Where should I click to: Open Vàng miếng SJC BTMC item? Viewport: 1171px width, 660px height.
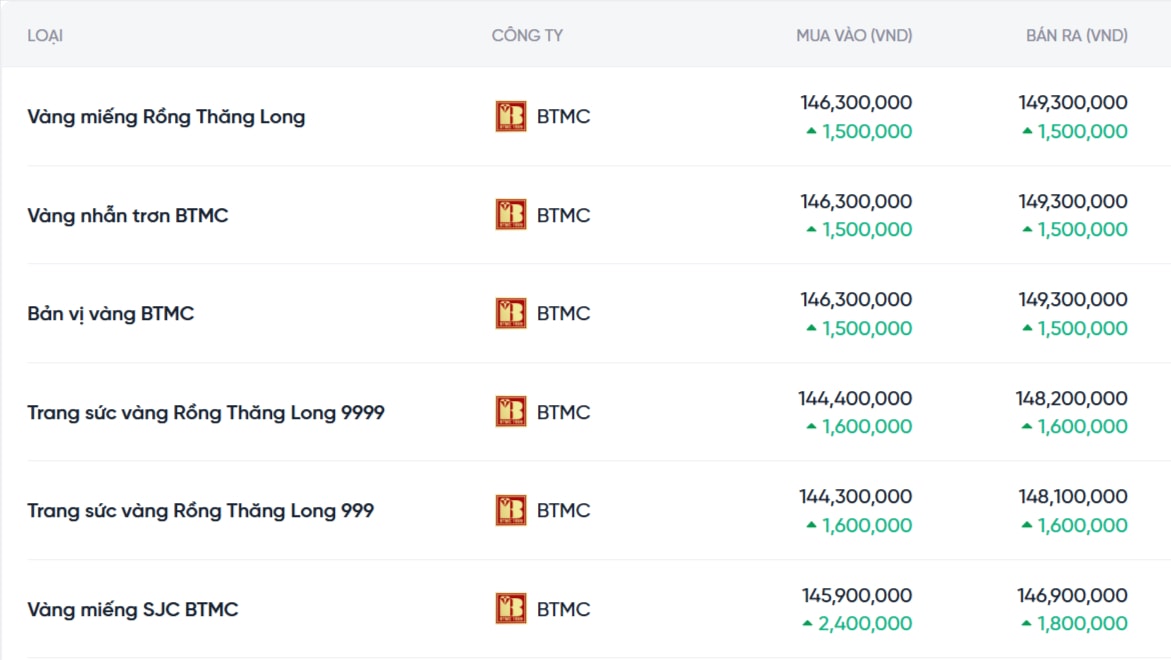133,609
